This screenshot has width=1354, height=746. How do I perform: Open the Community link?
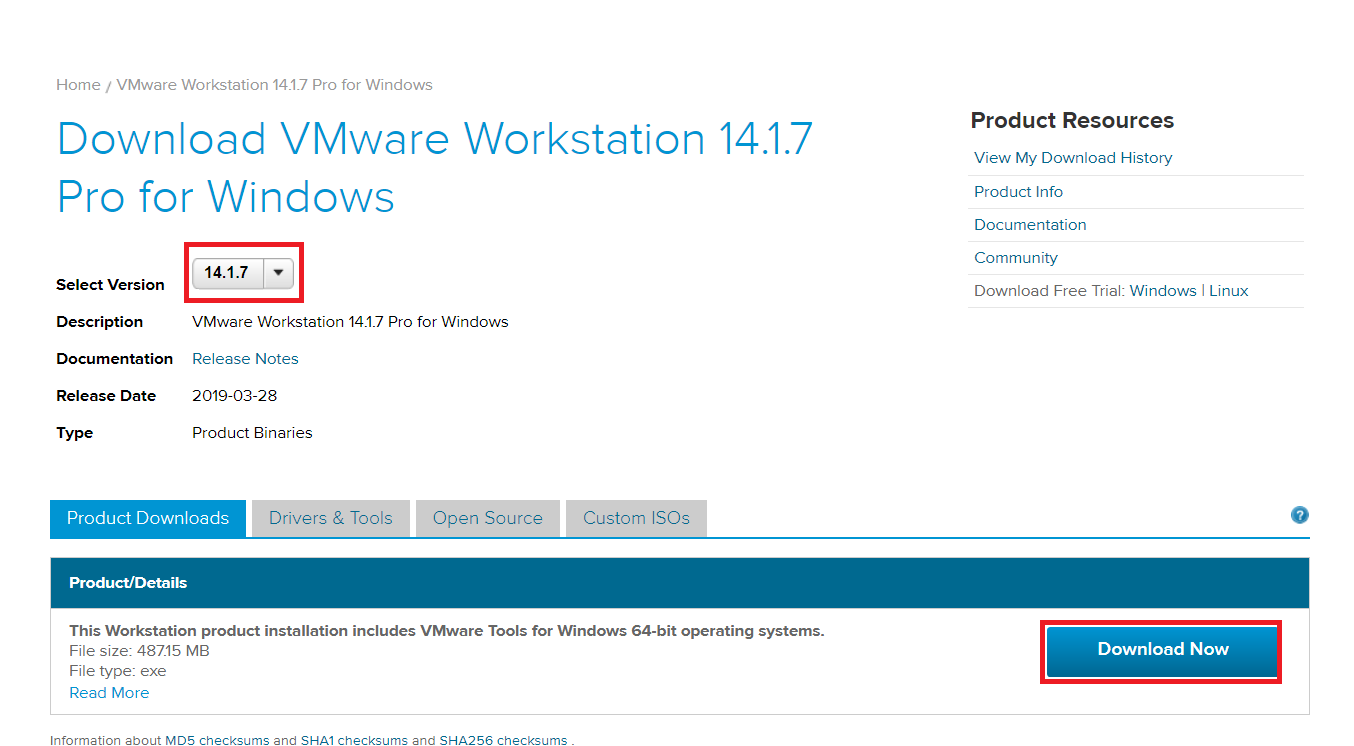pyautogui.click(x=1015, y=258)
